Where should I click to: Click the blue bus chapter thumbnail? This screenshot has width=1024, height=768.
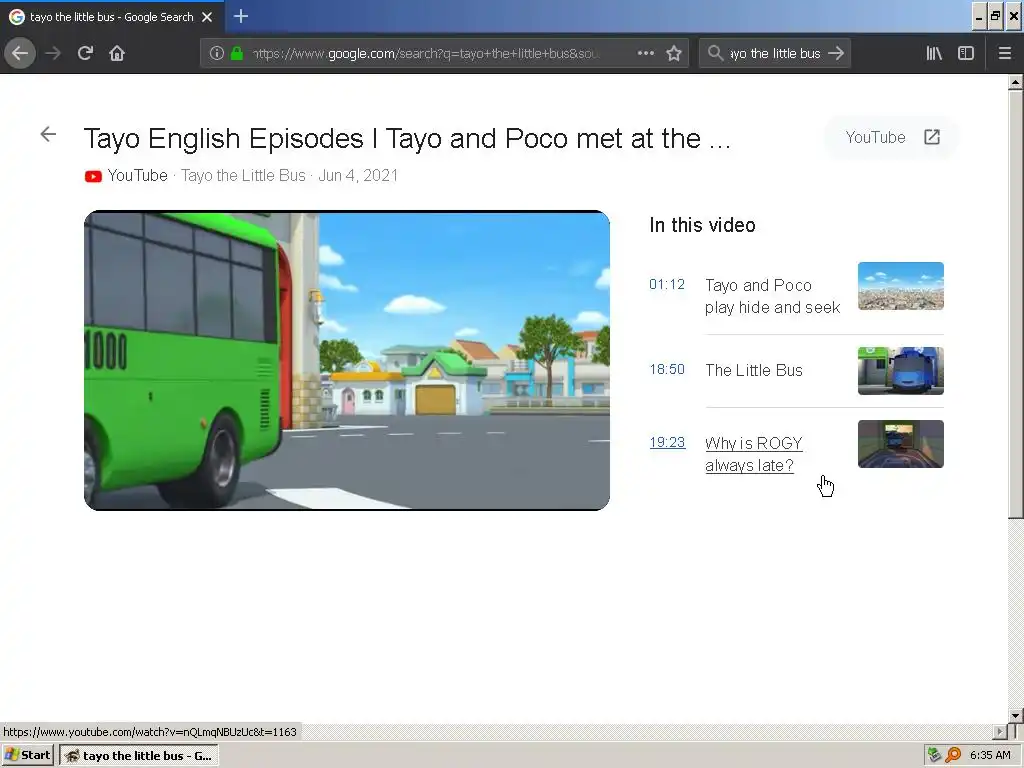901,371
